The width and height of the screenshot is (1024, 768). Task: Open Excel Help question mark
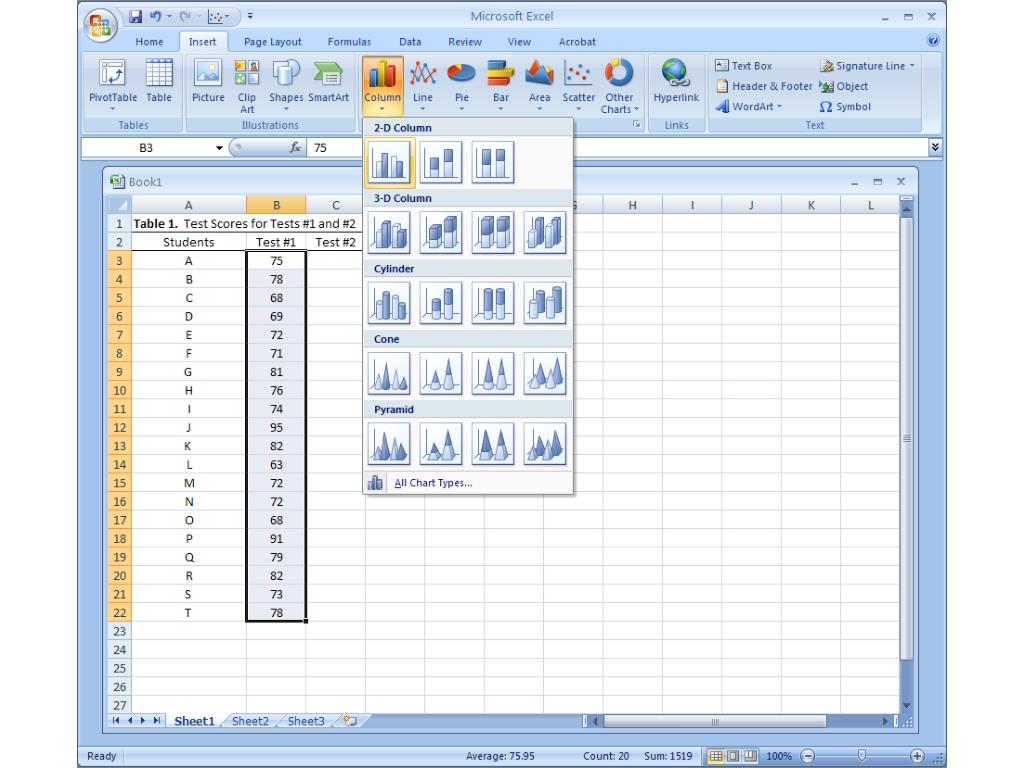pyautogui.click(x=933, y=40)
